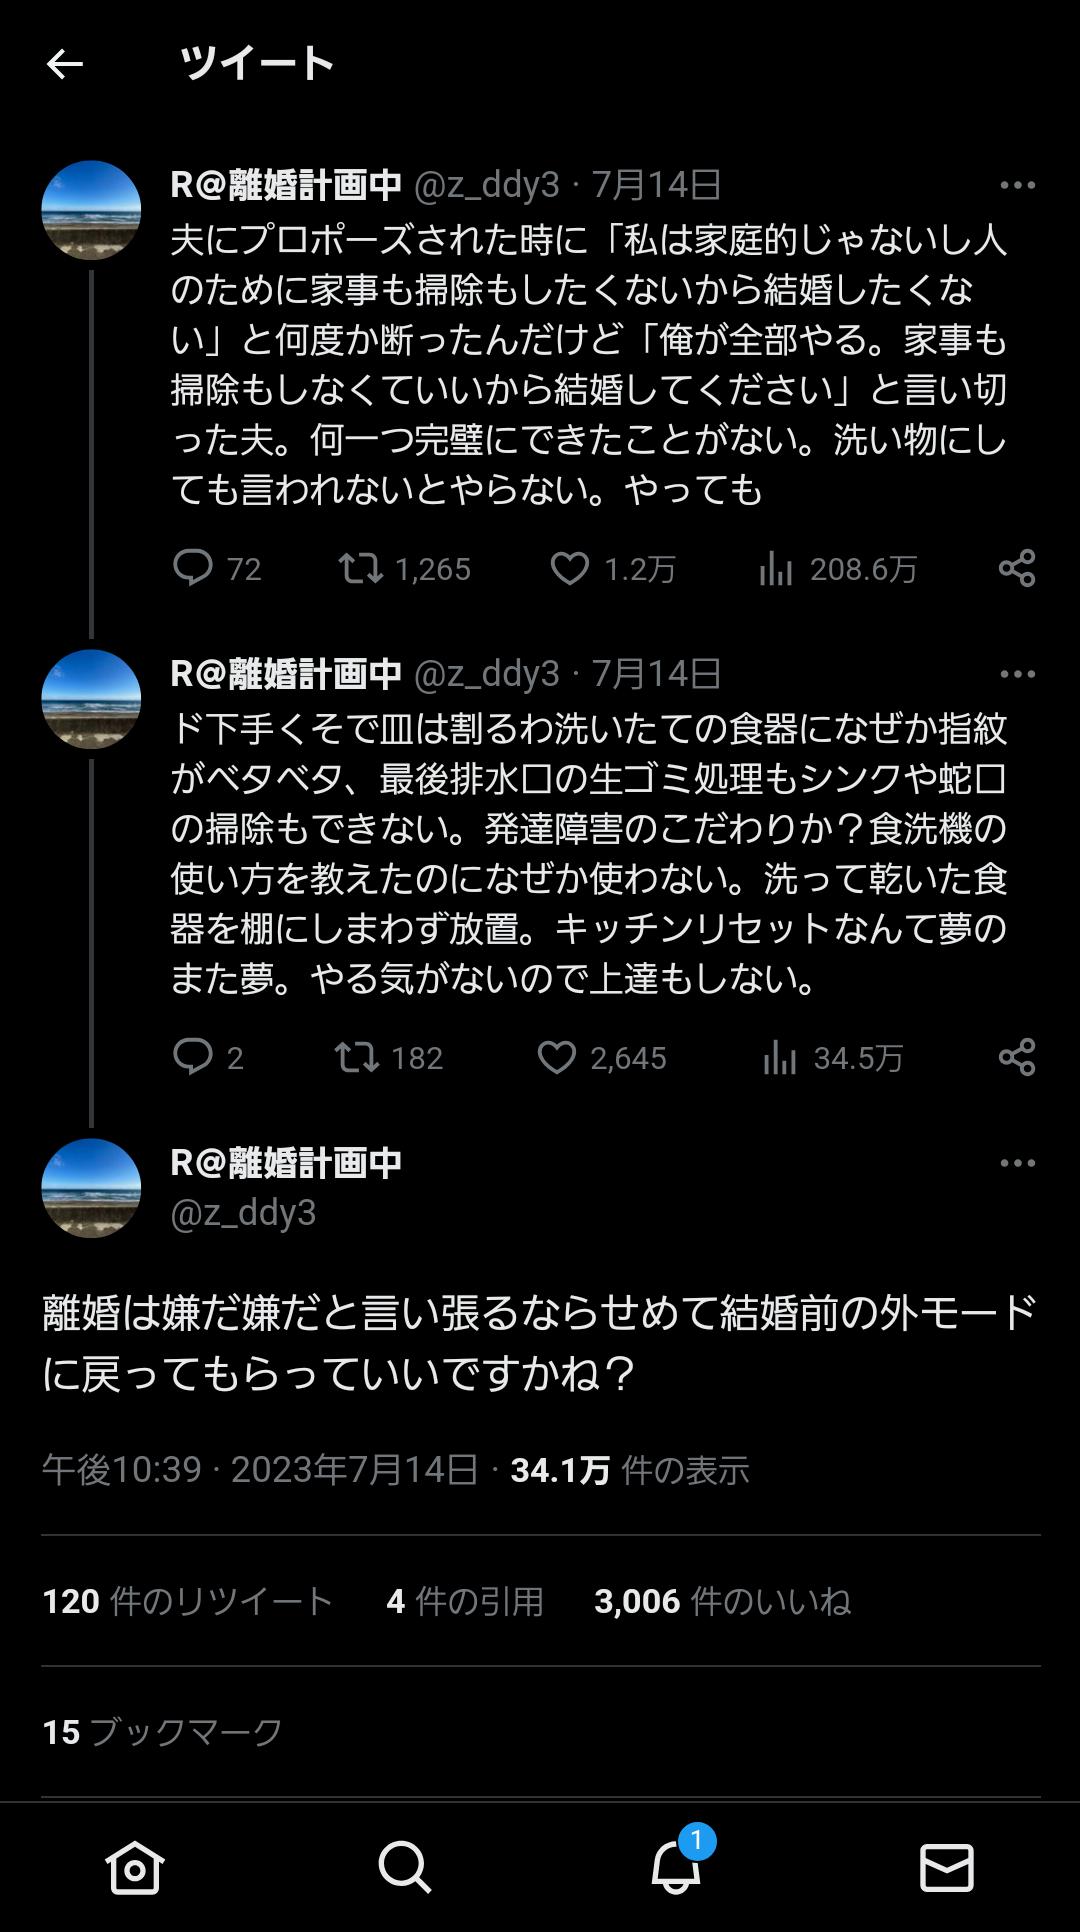Retweet the second tweet showing 182
1080x1932 pixels.
356,1057
